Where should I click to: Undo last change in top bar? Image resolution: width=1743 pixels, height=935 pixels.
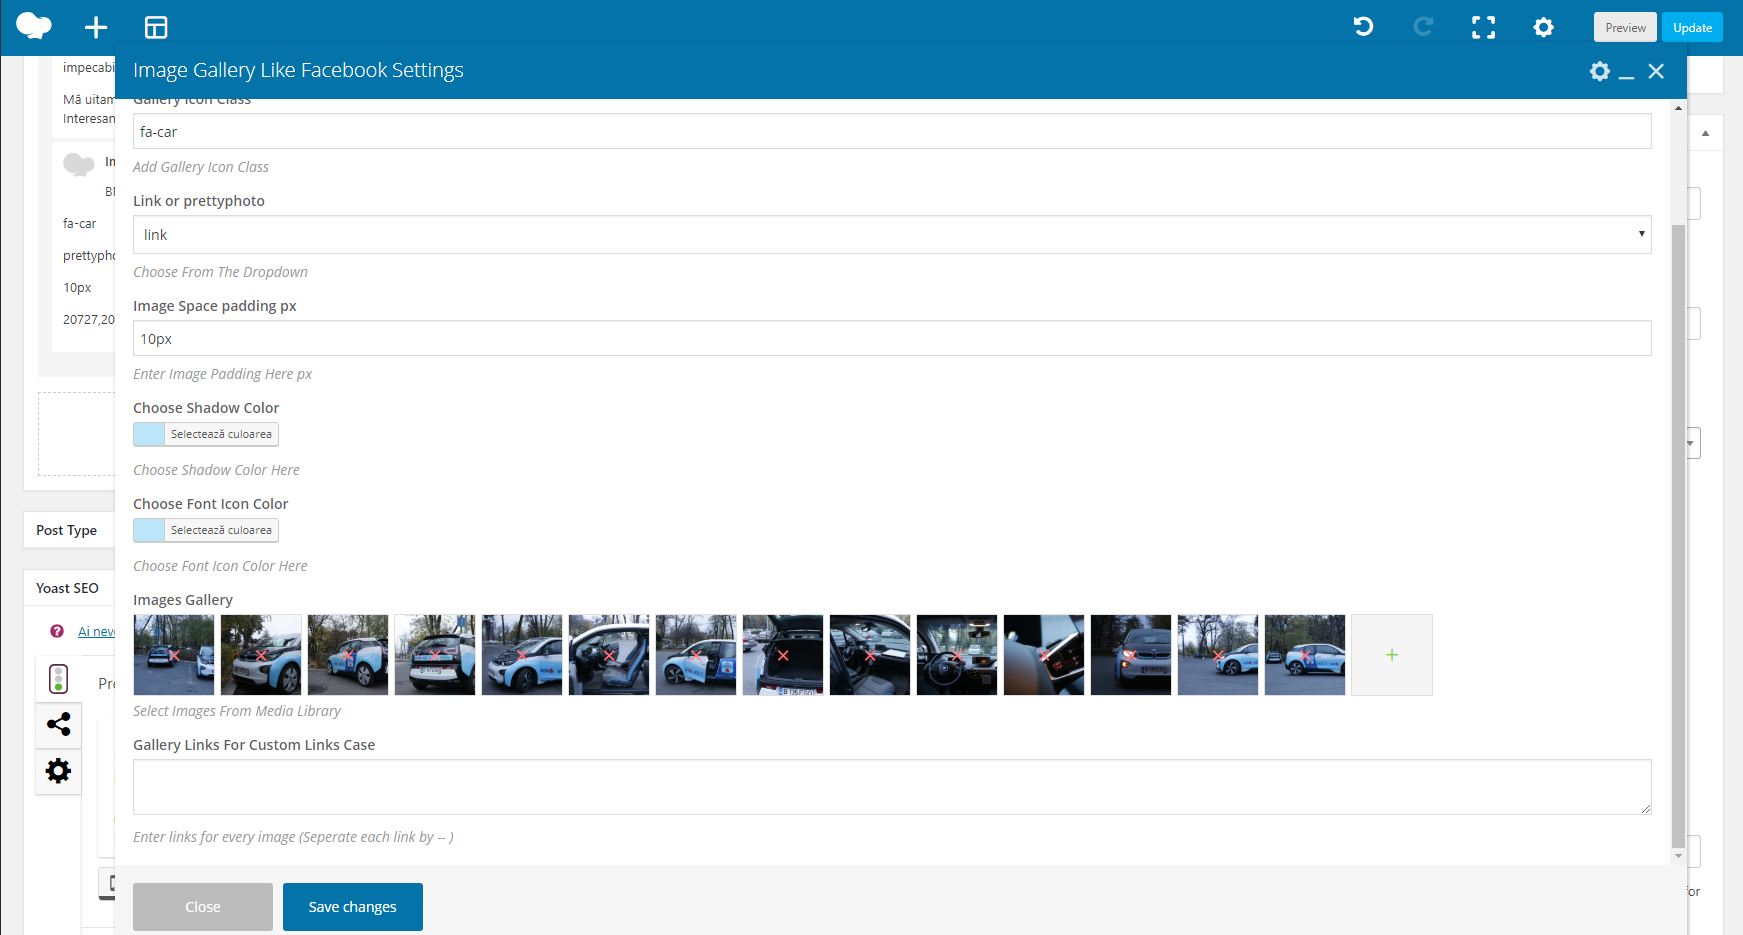(1363, 27)
